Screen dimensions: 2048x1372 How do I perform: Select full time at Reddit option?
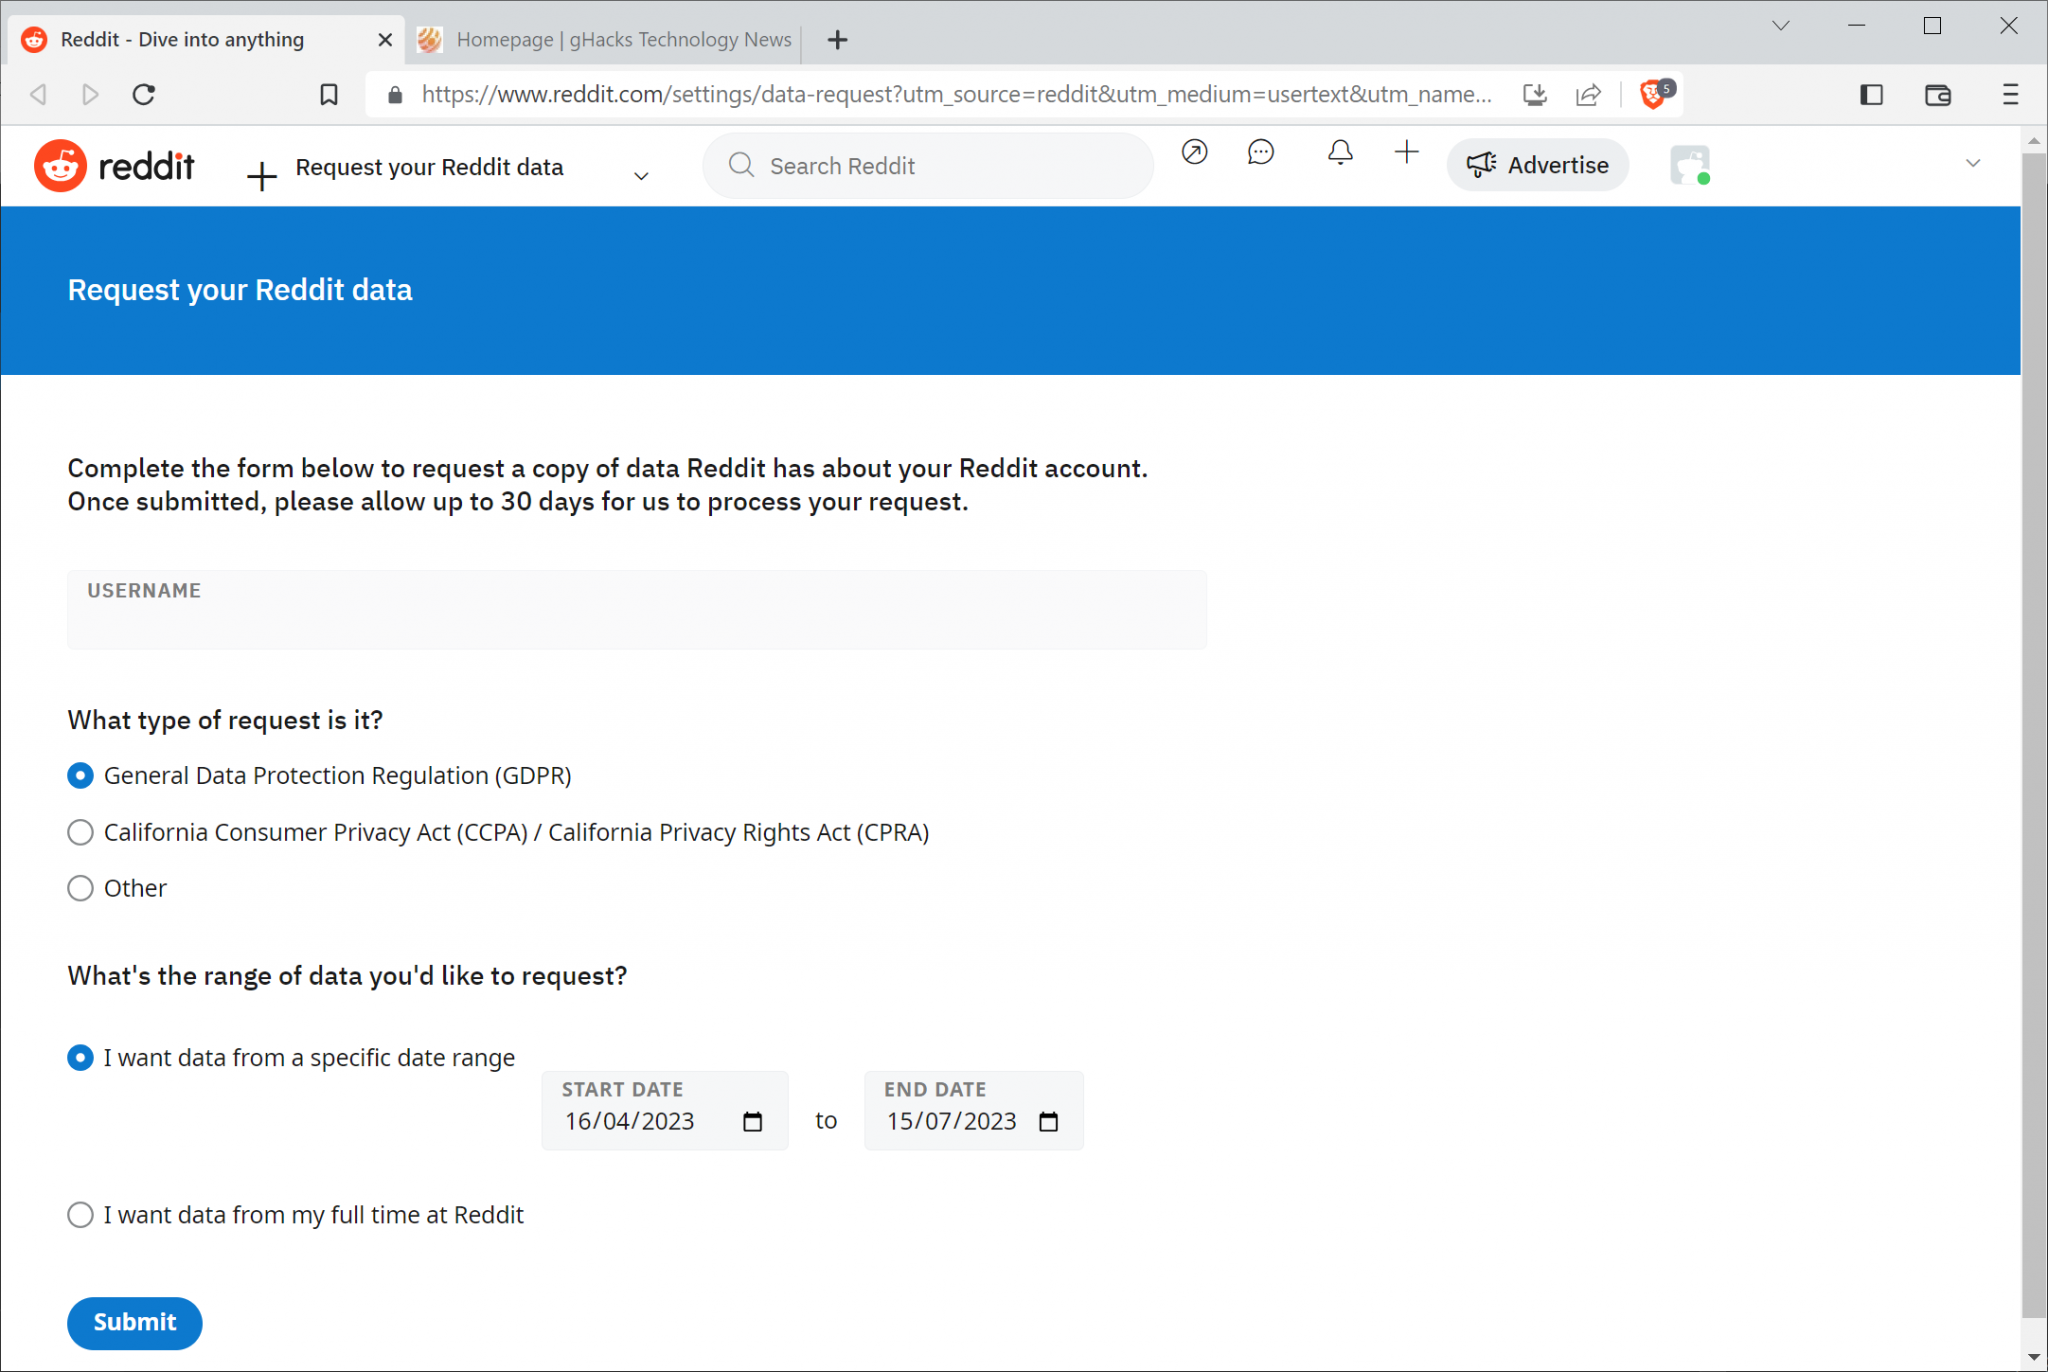pos(80,1216)
